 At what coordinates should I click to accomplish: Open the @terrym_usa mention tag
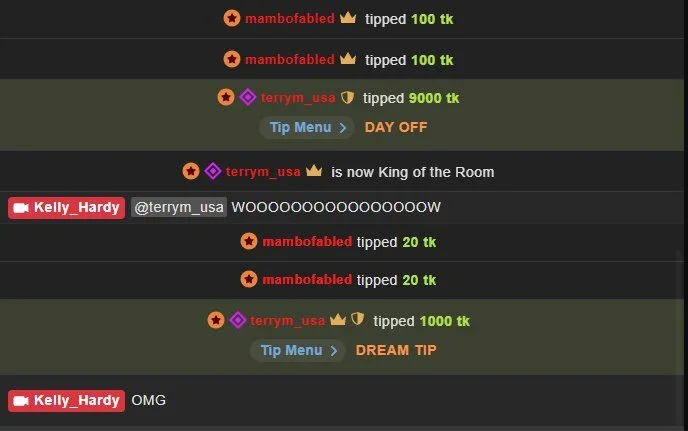click(x=179, y=207)
